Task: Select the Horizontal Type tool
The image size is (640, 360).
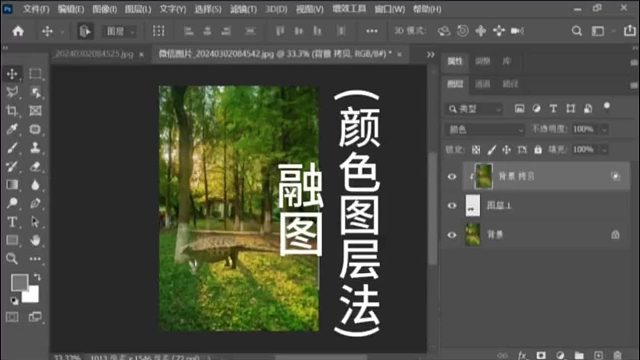Action: point(12,222)
